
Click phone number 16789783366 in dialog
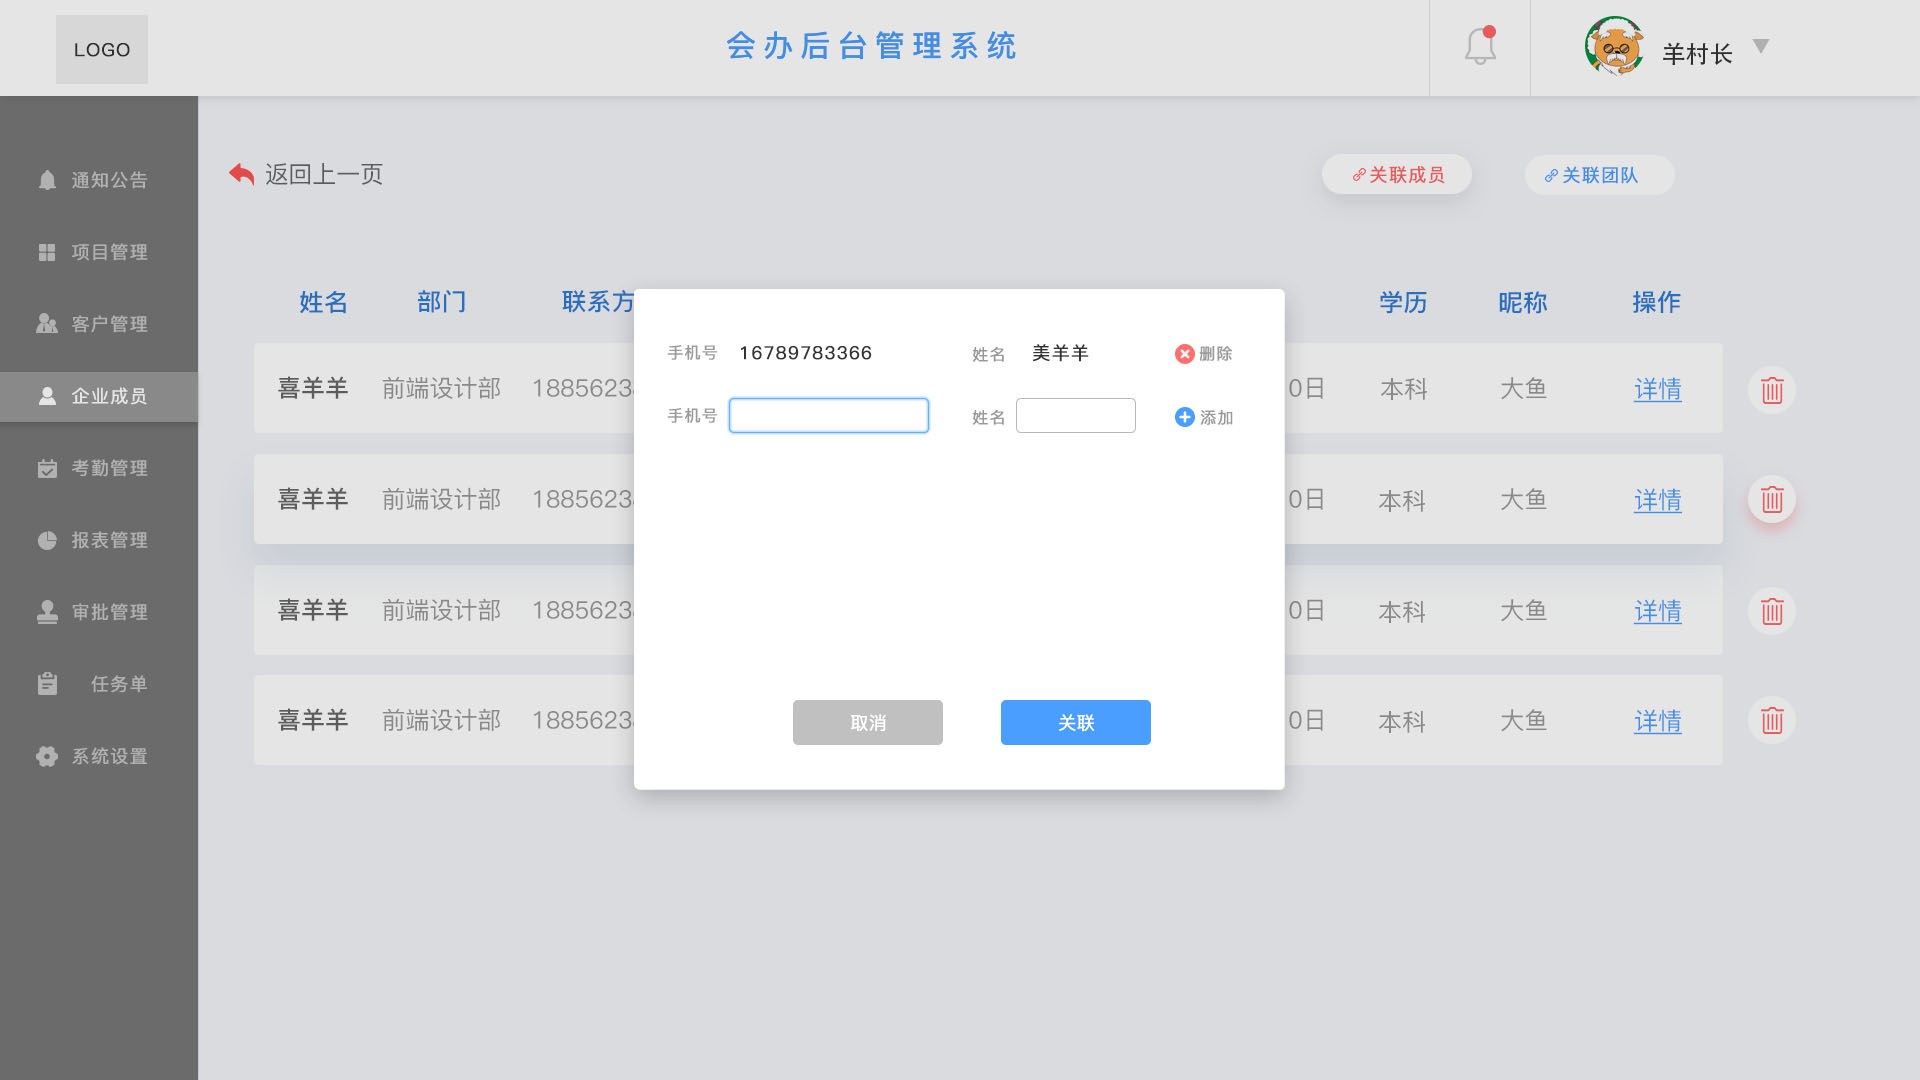click(806, 353)
